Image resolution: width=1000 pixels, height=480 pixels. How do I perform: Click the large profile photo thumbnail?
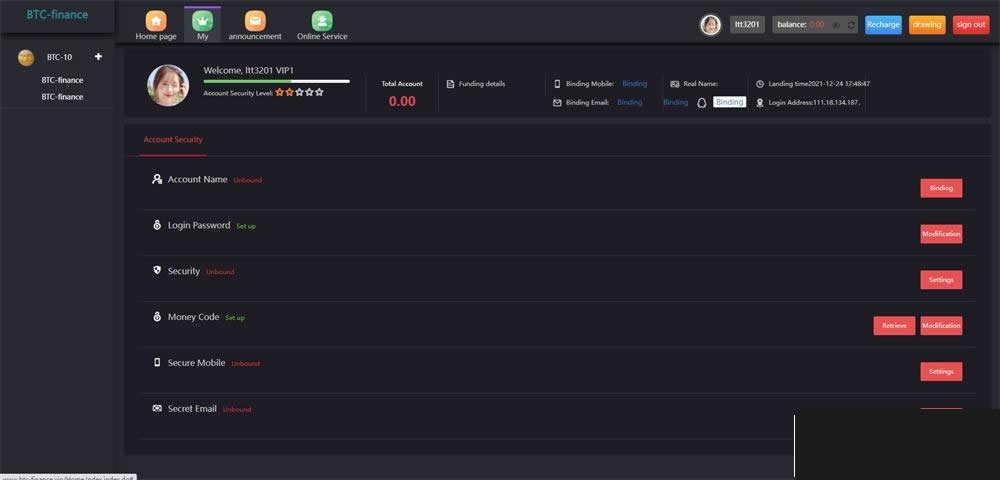coord(168,86)
